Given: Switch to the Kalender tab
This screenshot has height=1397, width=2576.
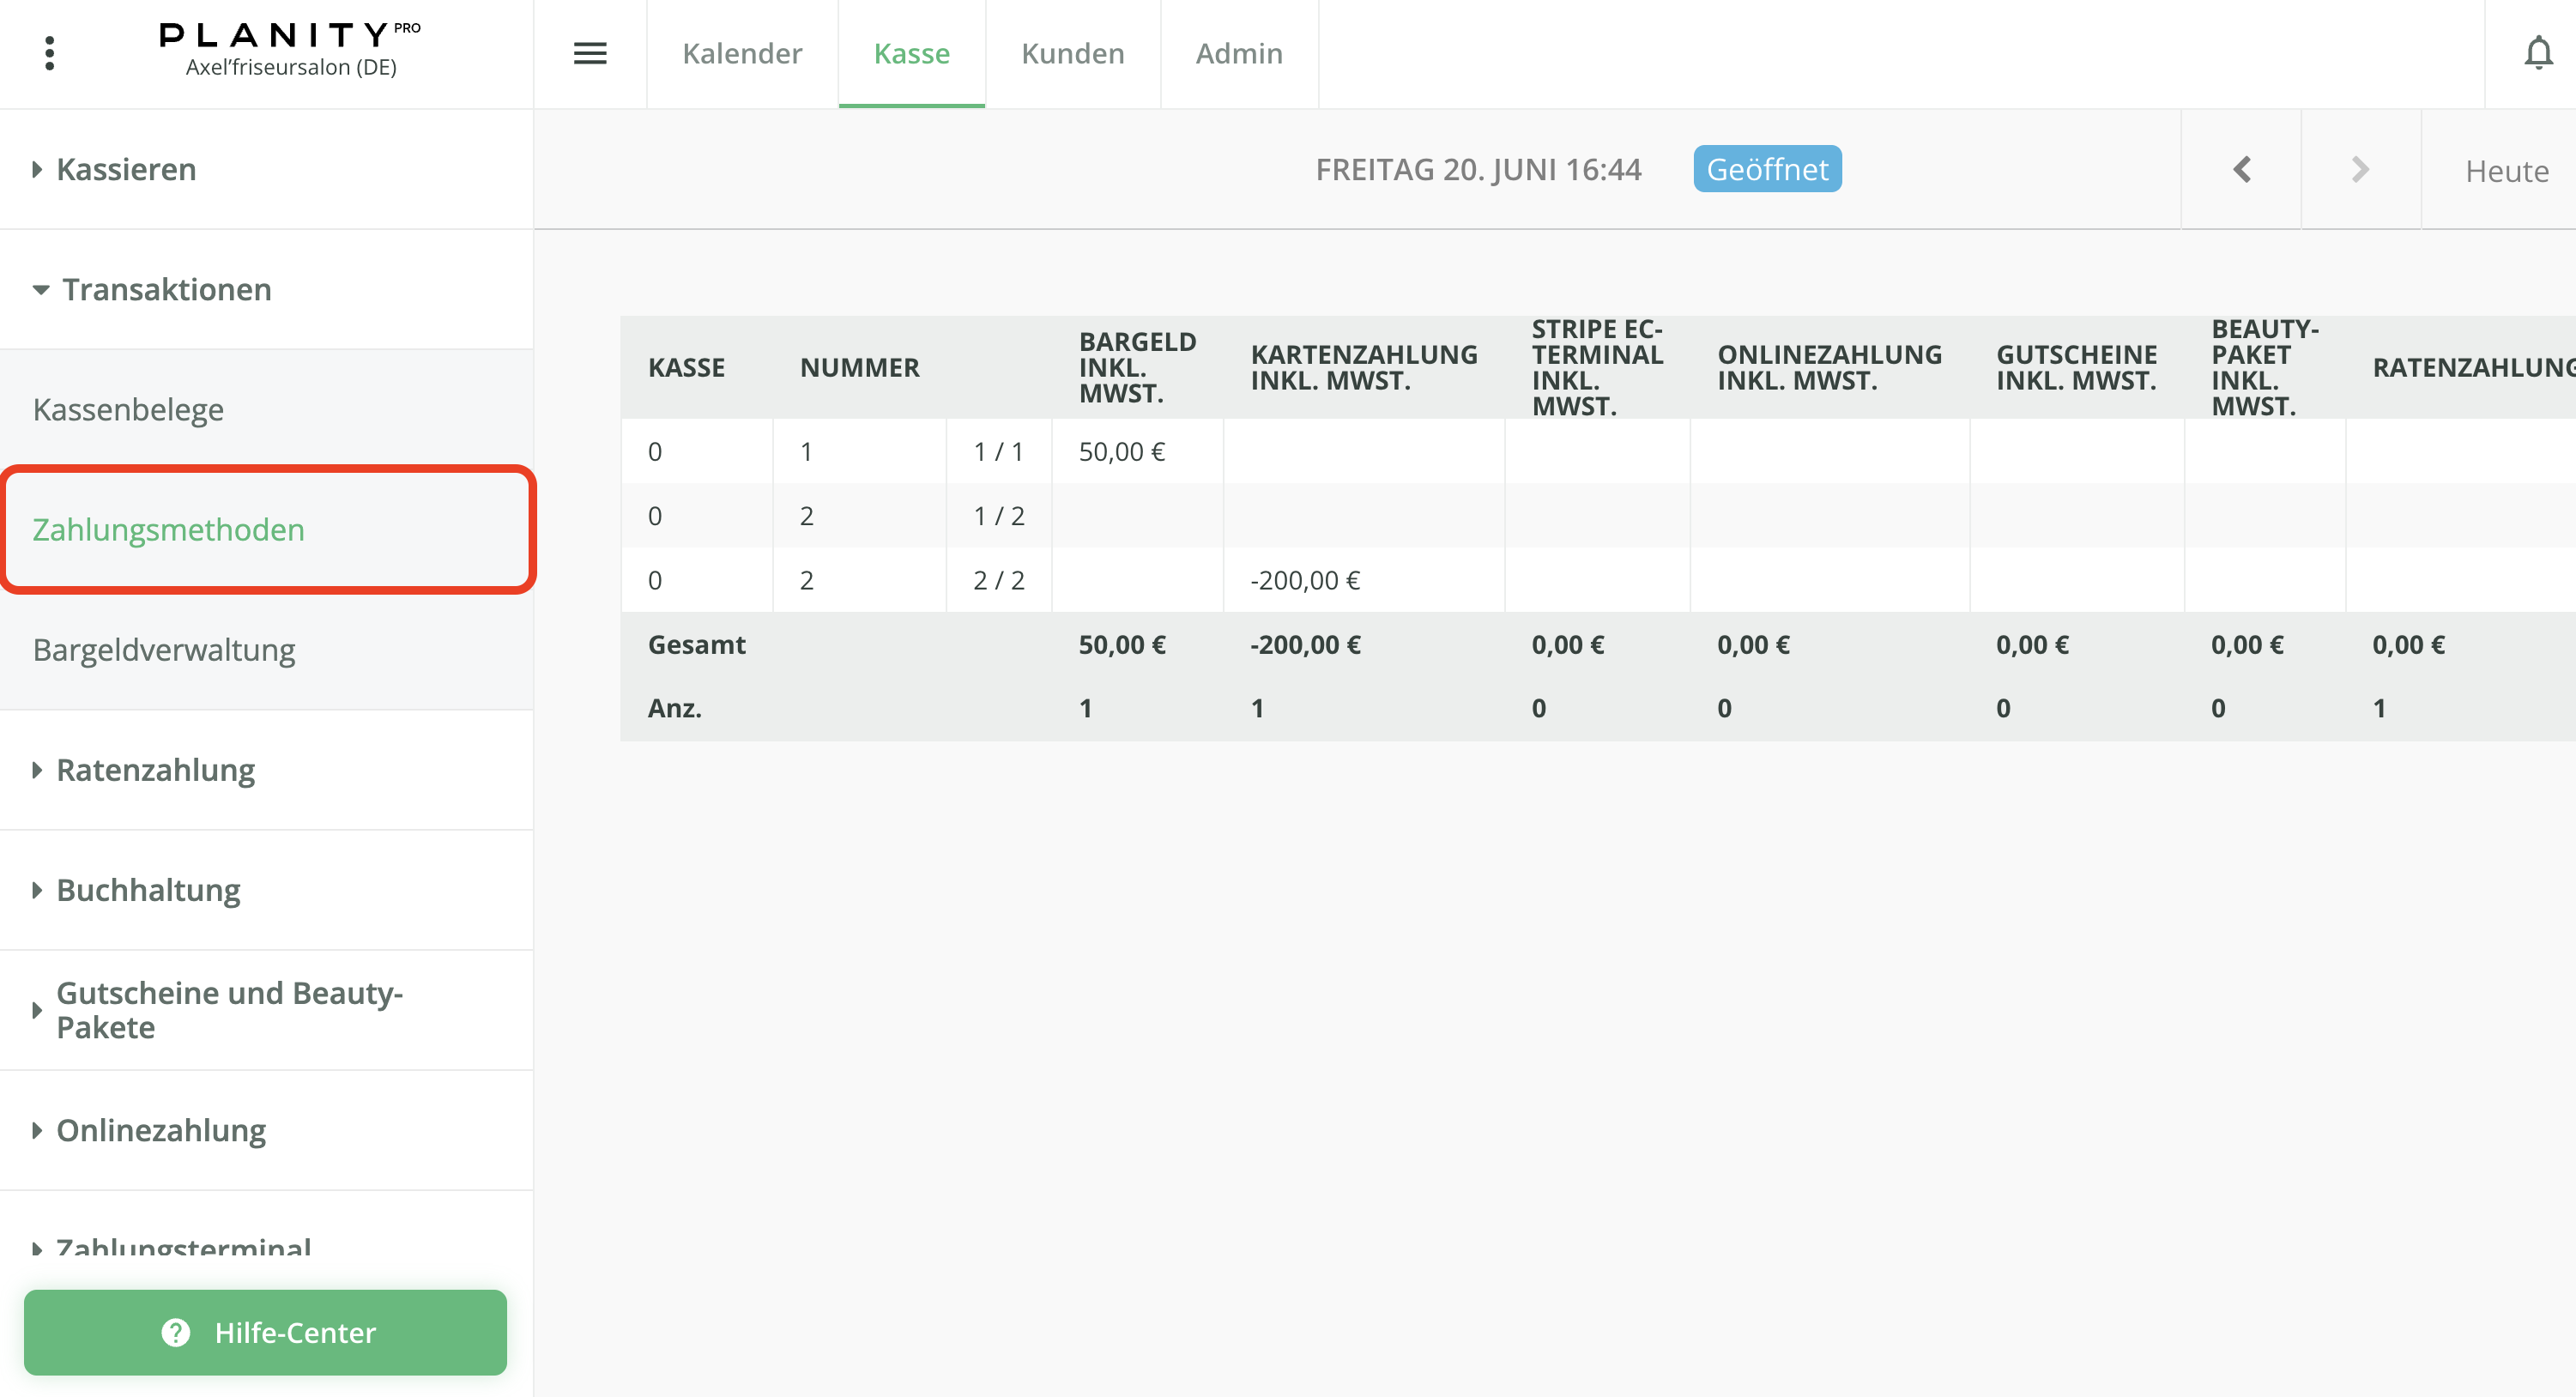Looking at the screenshot, I should [x=742, y=53].
